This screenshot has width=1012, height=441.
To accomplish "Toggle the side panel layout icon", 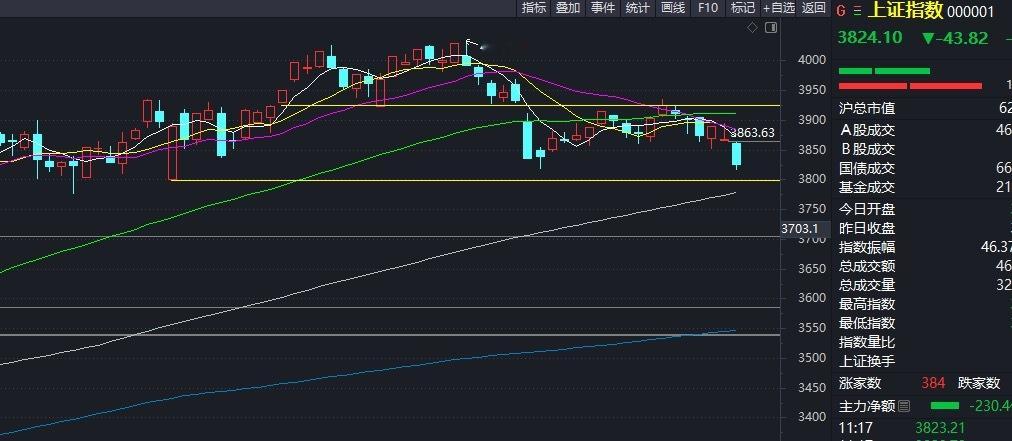I will tap(771, 27).
